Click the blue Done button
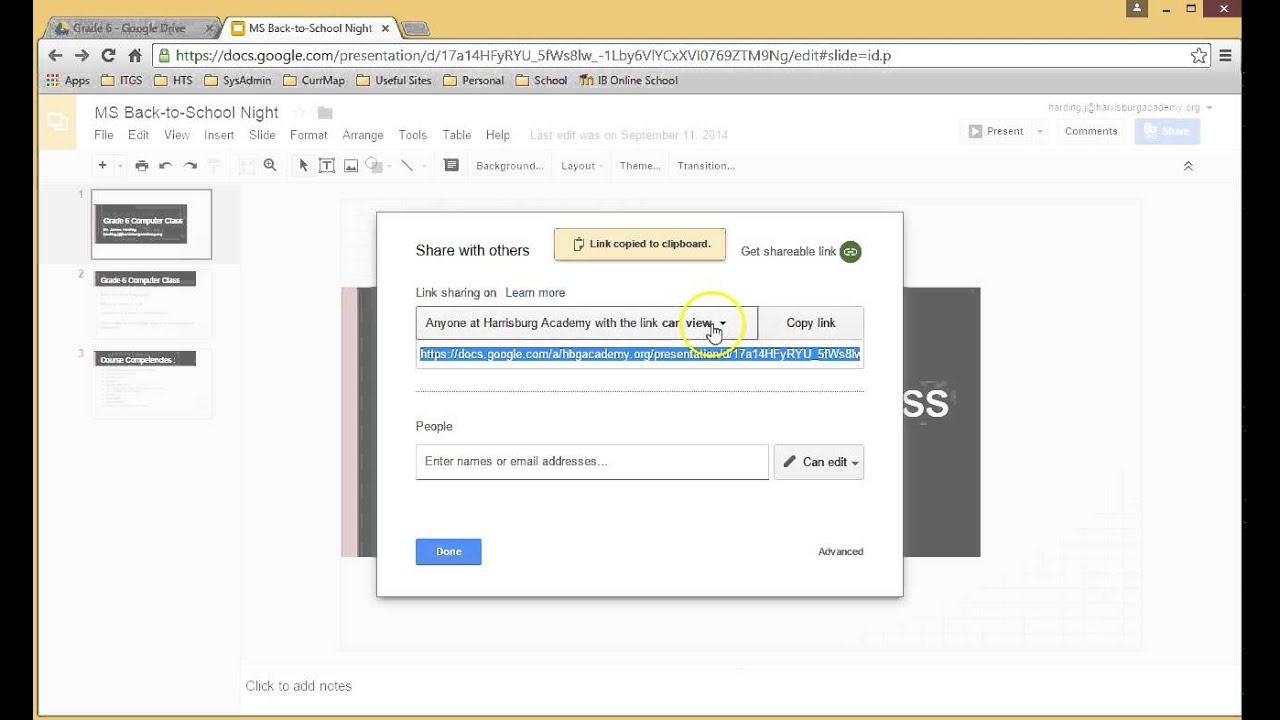The width and height of the screenshot is (1280, 720). [x=449, y=552]
